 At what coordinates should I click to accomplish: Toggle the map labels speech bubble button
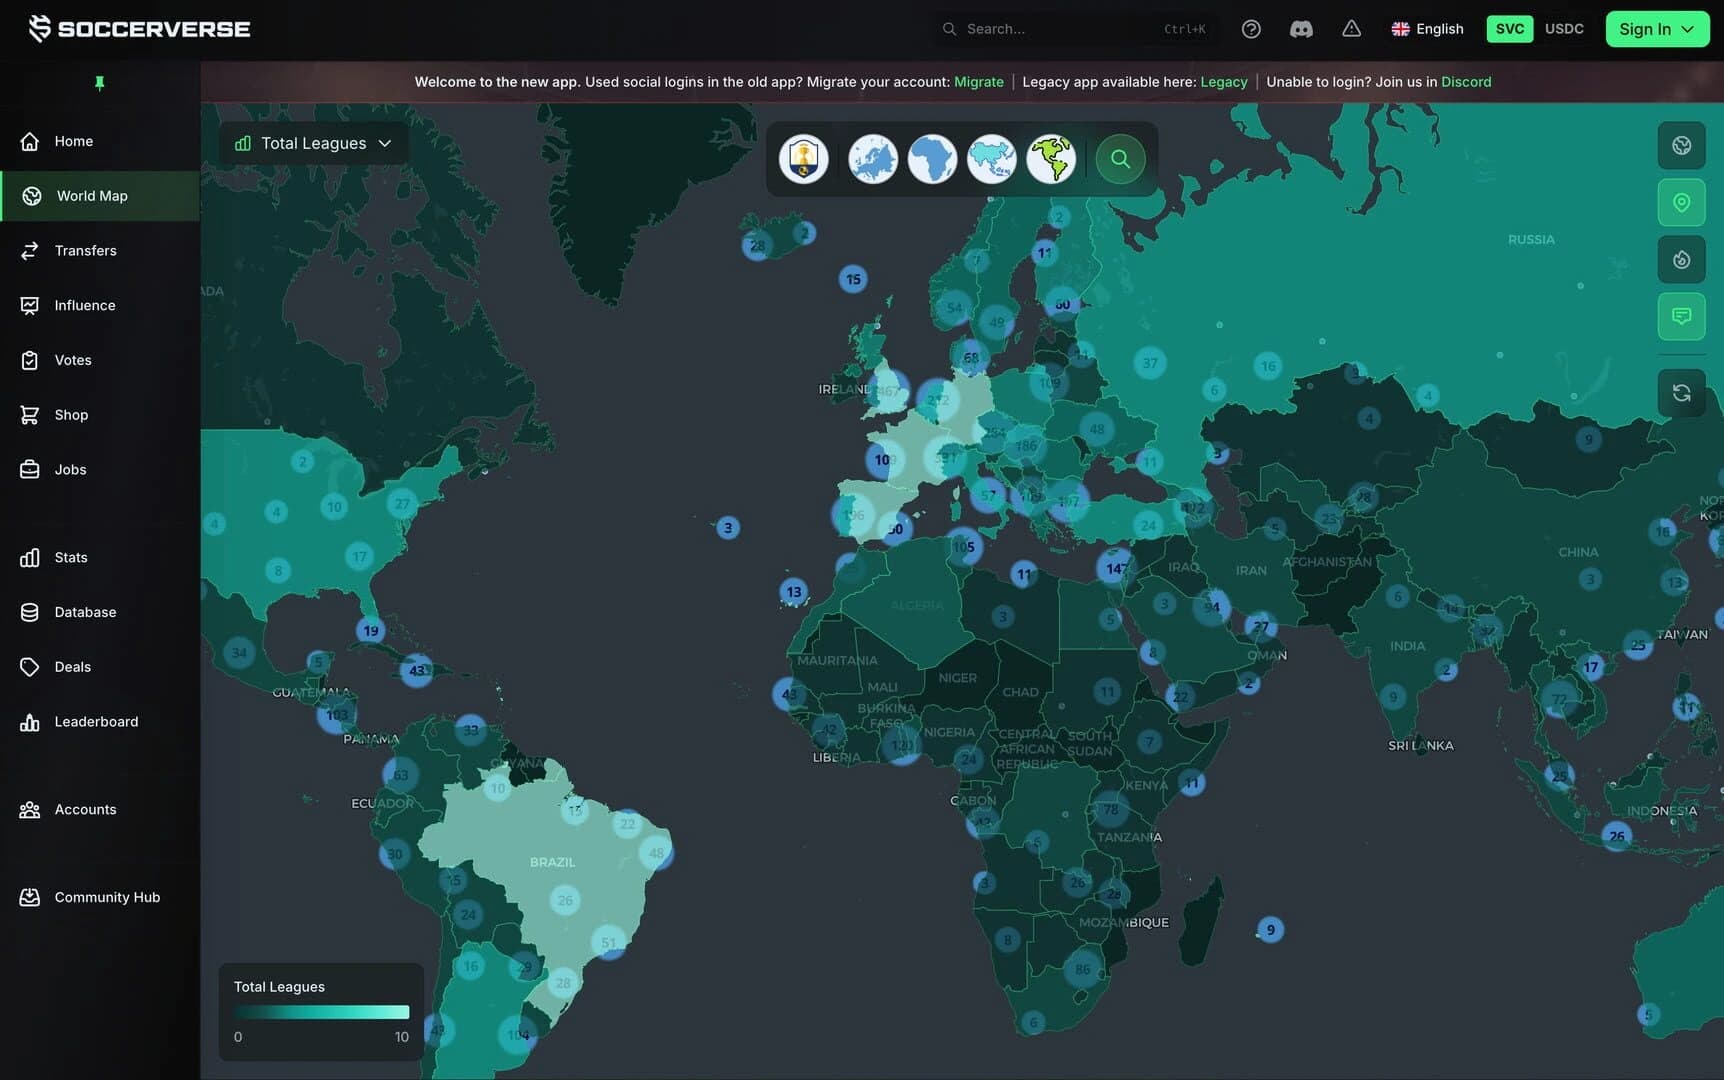[1681, 317]
